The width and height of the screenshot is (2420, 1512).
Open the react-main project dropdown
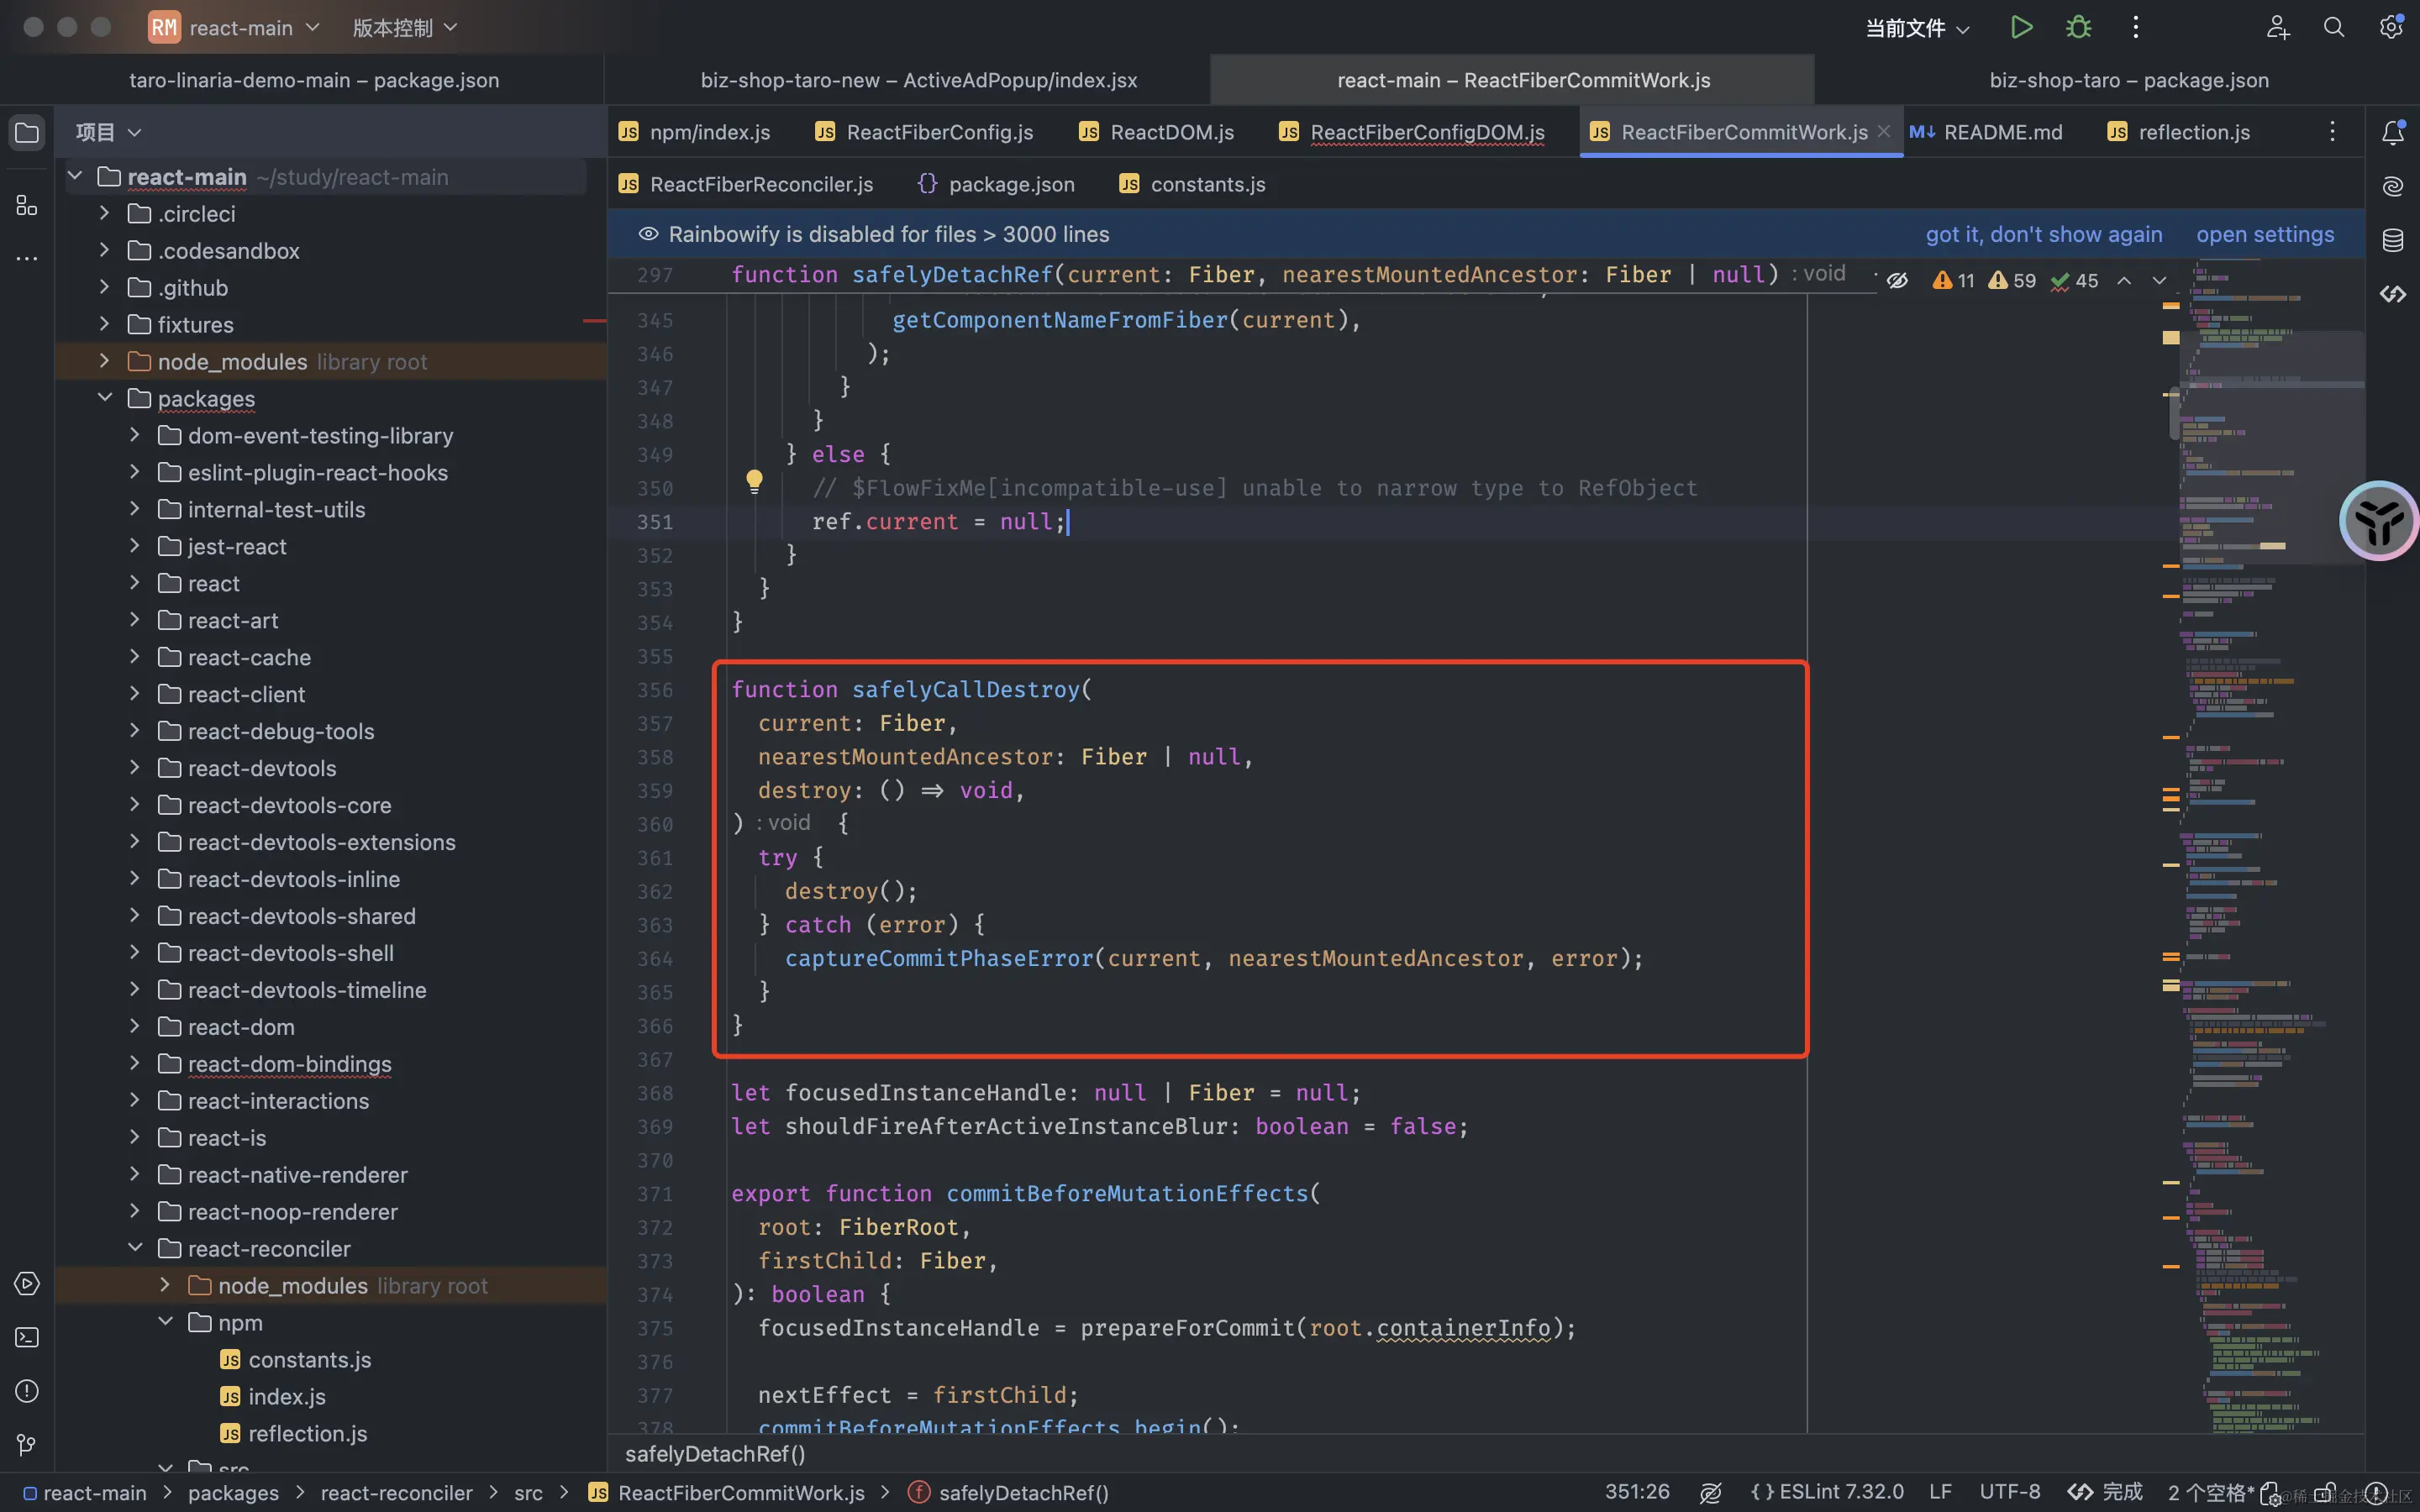(236, 27)
